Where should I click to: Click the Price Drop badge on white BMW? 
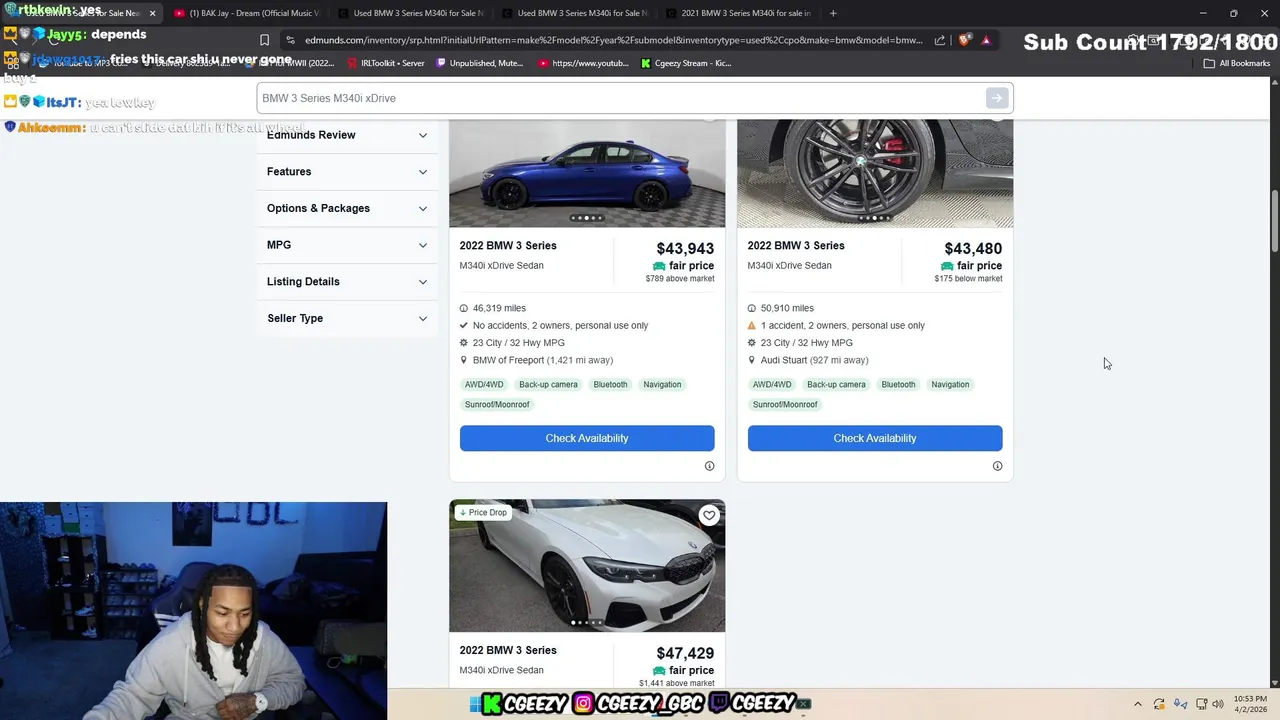tap(483, 513)
